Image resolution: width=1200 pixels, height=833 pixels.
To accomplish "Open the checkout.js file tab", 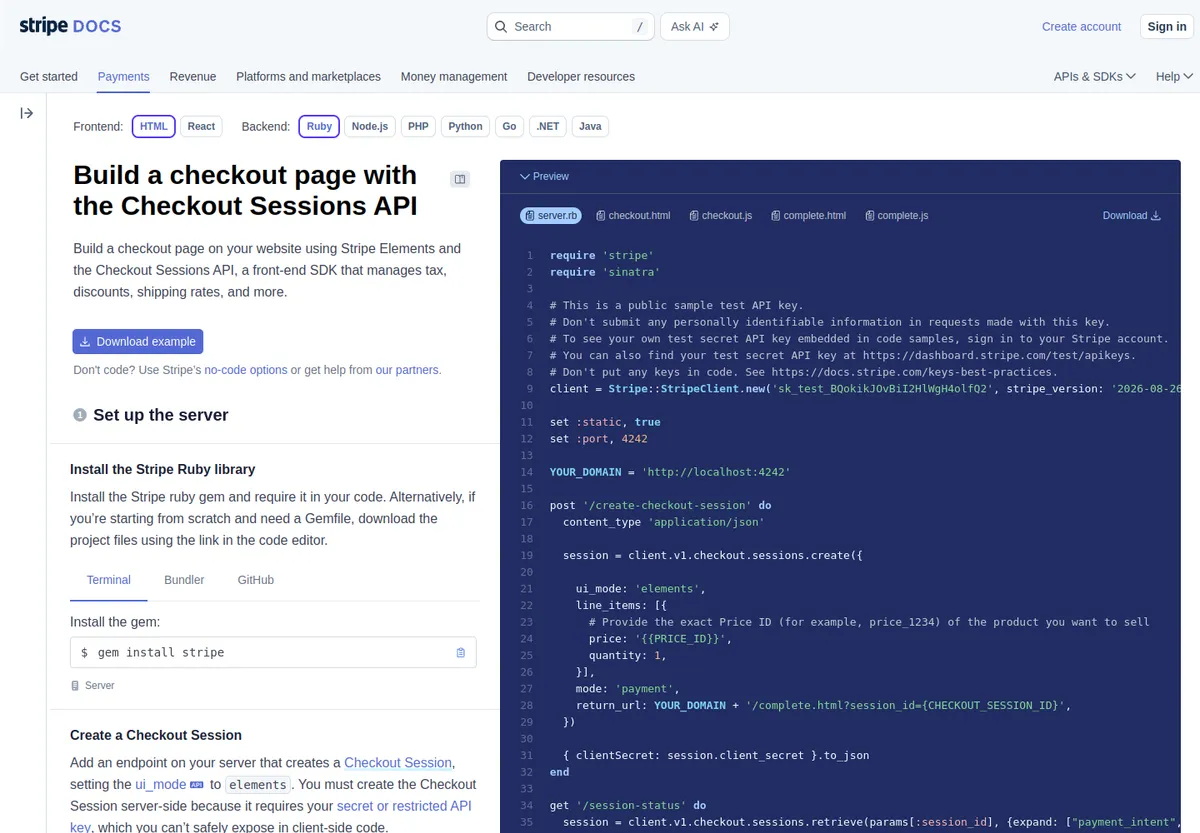I will tap(721, 216).
